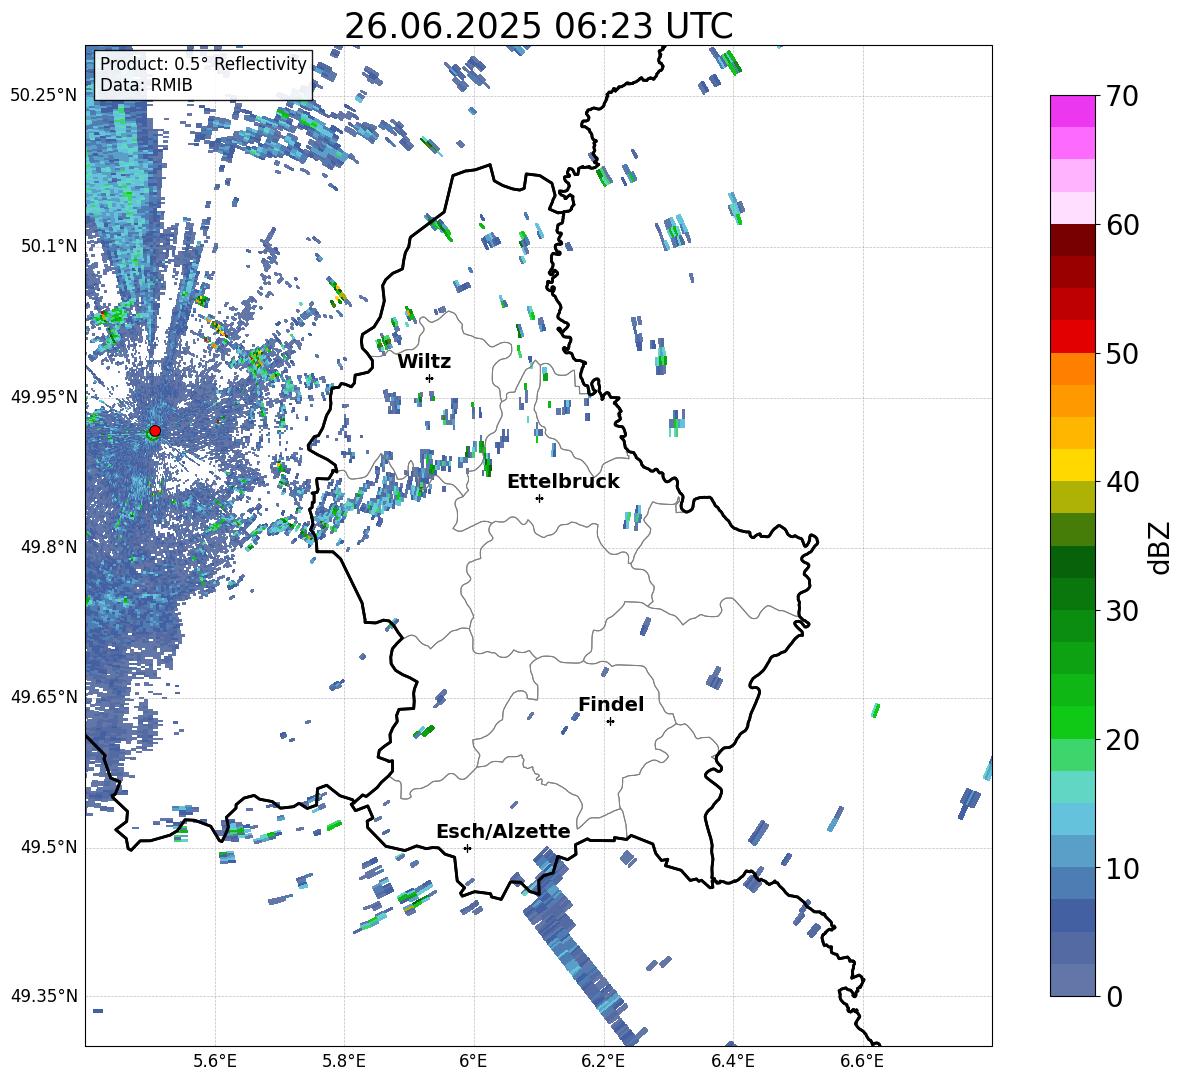Click the colorbar tick value 10
The height and width of the screenshot is (1081, 1184).
(1122, 868)
